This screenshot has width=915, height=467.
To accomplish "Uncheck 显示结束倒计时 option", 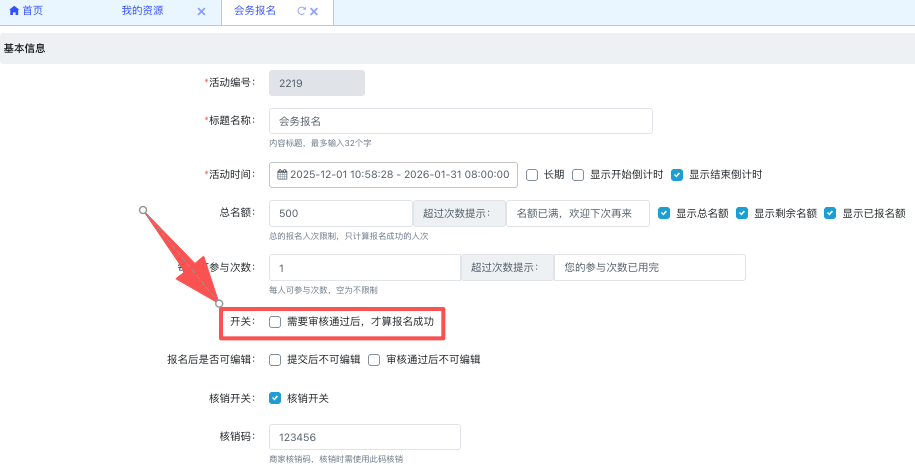I will point(677,174).
